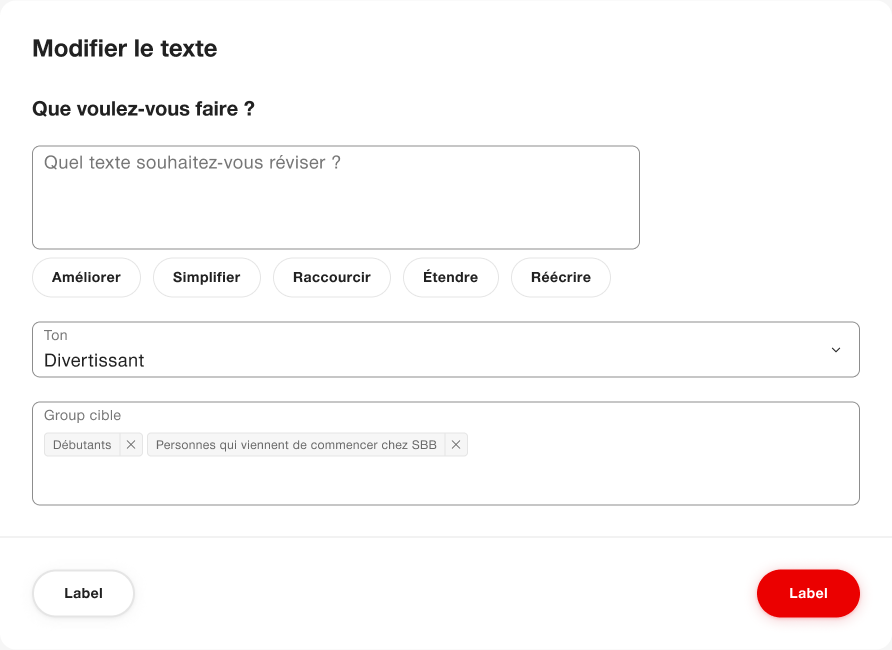Activate the Raccourcir option

click(x=331, y=277)
